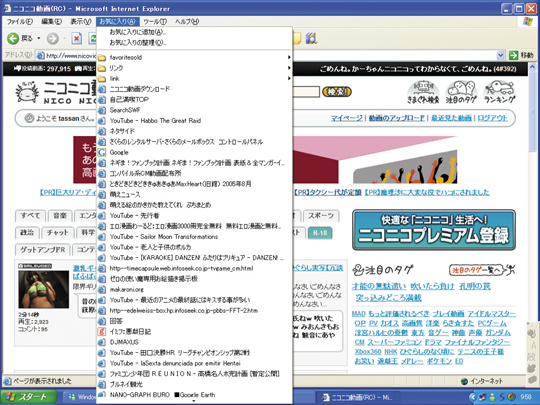Screen dimensions: 540x405
Task: Click the IE icon of favorite DJMAXUS
Action: (x=102, y=342)
